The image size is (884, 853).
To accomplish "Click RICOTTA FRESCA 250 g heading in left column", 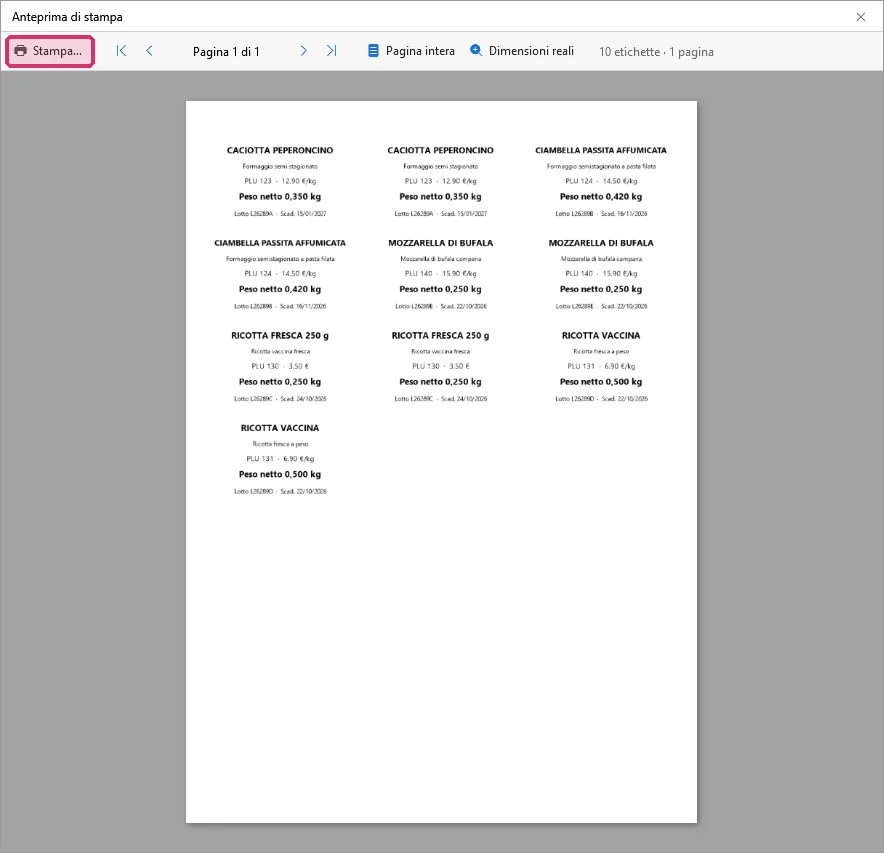I will click(280, 335).
